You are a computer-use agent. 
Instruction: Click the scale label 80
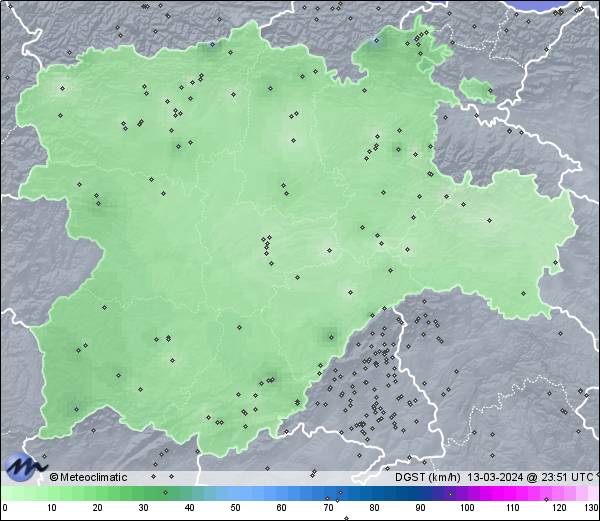click(x=374, y=508)
